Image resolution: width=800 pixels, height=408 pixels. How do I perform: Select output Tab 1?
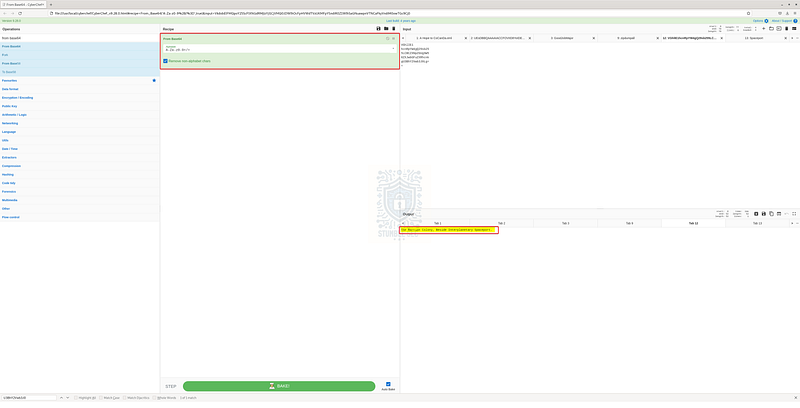pos(437,223)
